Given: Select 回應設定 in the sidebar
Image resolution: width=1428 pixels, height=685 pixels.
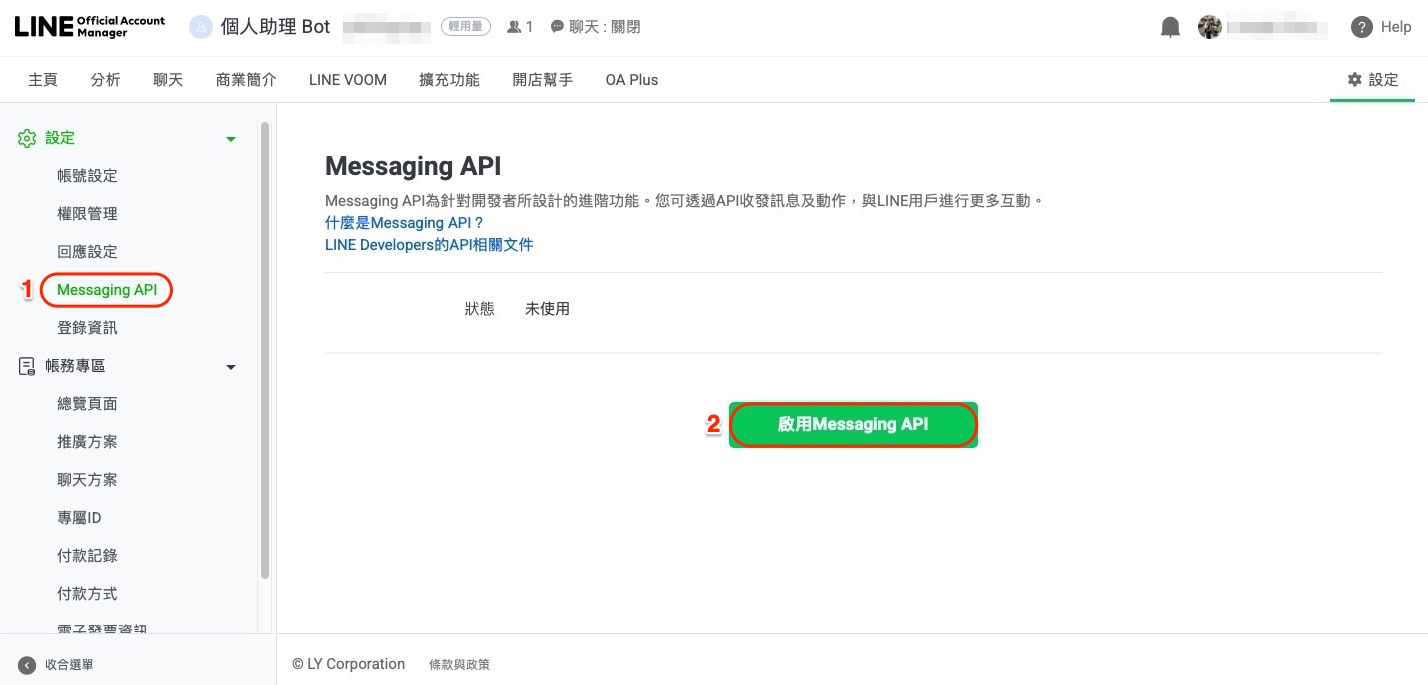Looking at the screenshot, I should (87, 252).
